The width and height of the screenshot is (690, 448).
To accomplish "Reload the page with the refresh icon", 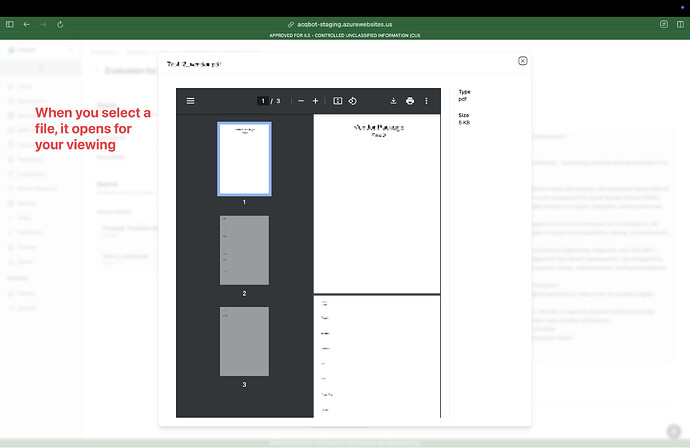I will point(60,24).
